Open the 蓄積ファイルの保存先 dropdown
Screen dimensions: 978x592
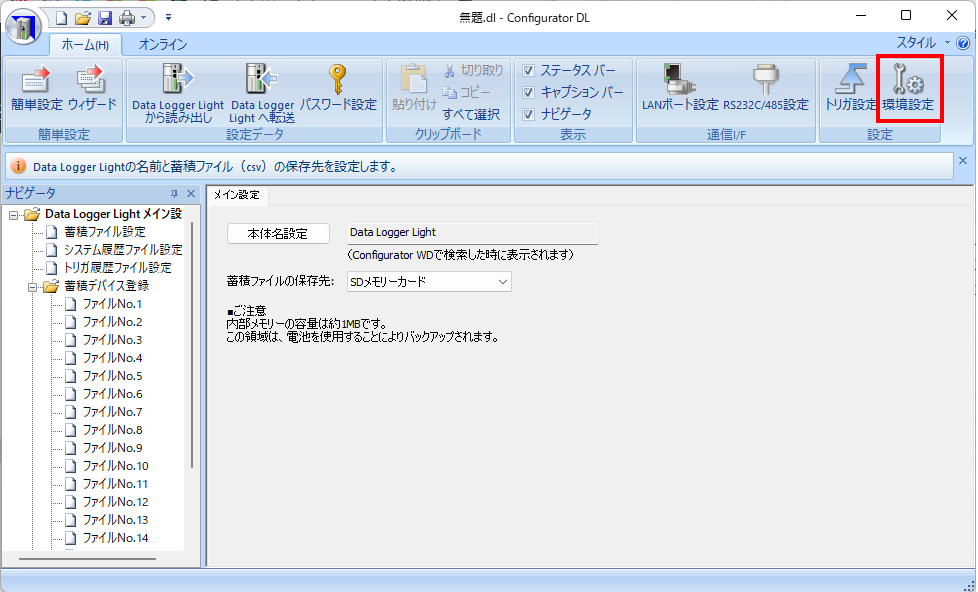502,281
